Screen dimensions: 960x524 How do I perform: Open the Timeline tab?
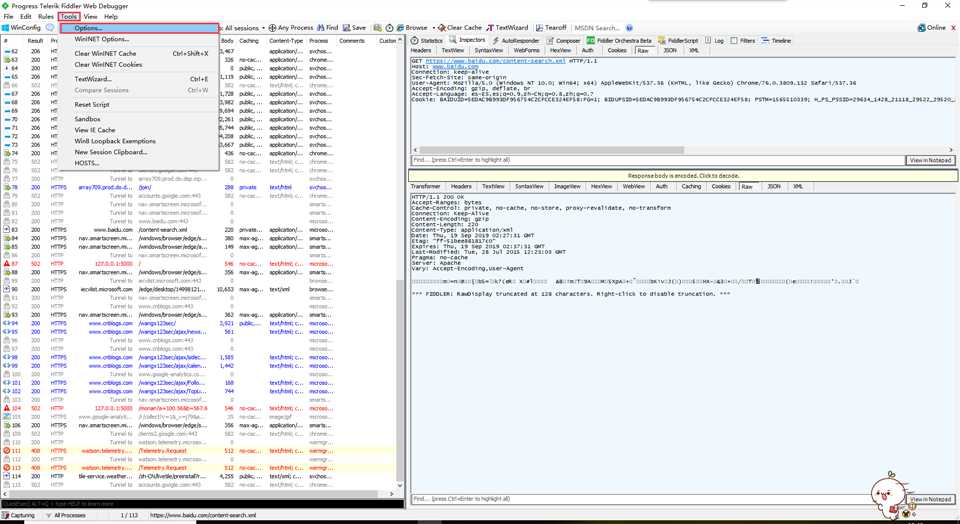coord(776,40)
